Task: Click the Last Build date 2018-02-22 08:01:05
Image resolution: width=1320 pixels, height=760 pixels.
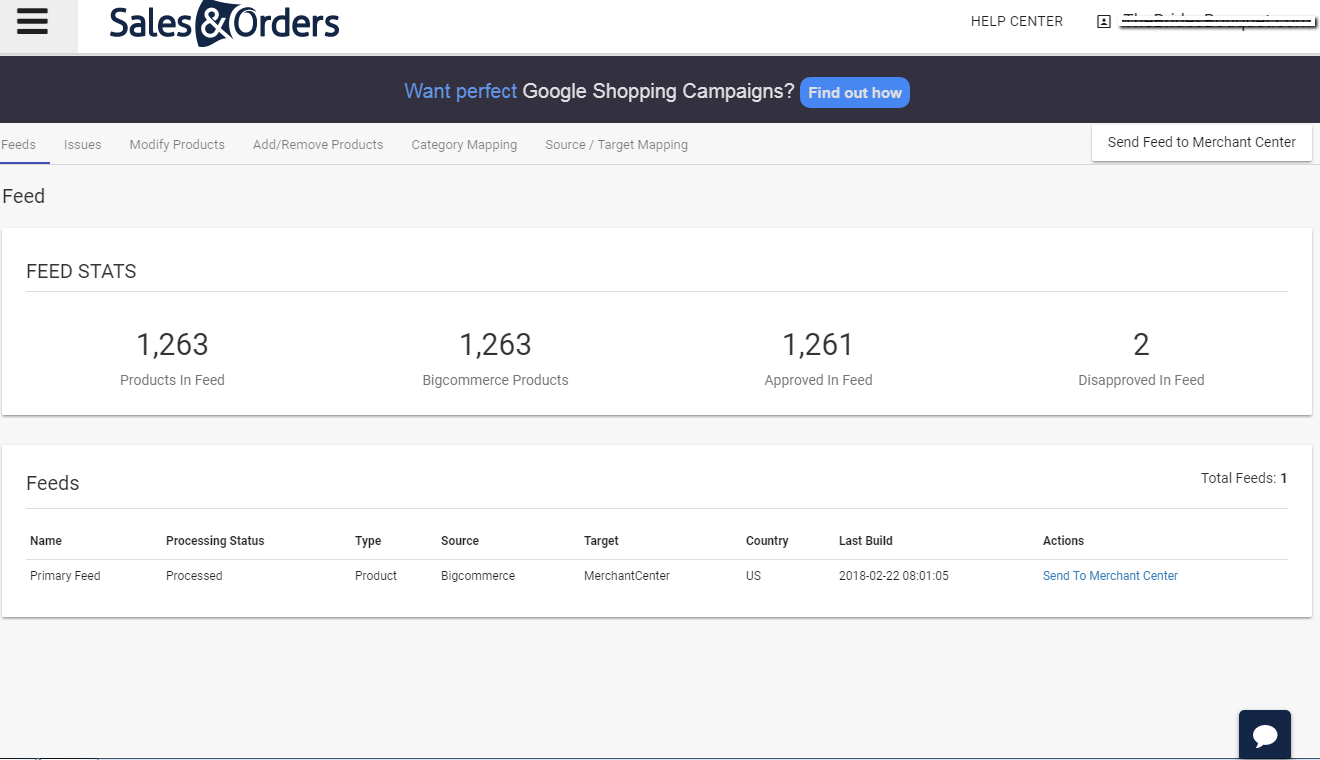Action: 894,576
